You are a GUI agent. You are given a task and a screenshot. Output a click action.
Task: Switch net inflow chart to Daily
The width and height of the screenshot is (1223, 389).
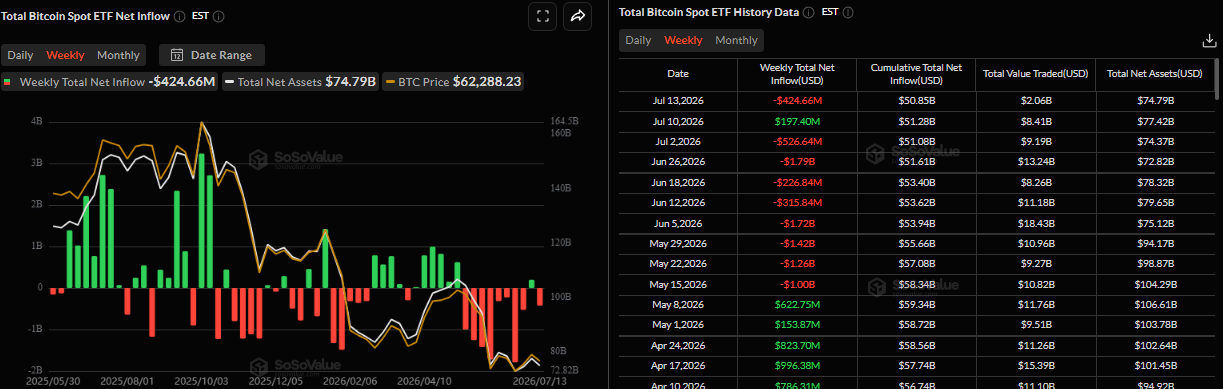tap(21, 55)
